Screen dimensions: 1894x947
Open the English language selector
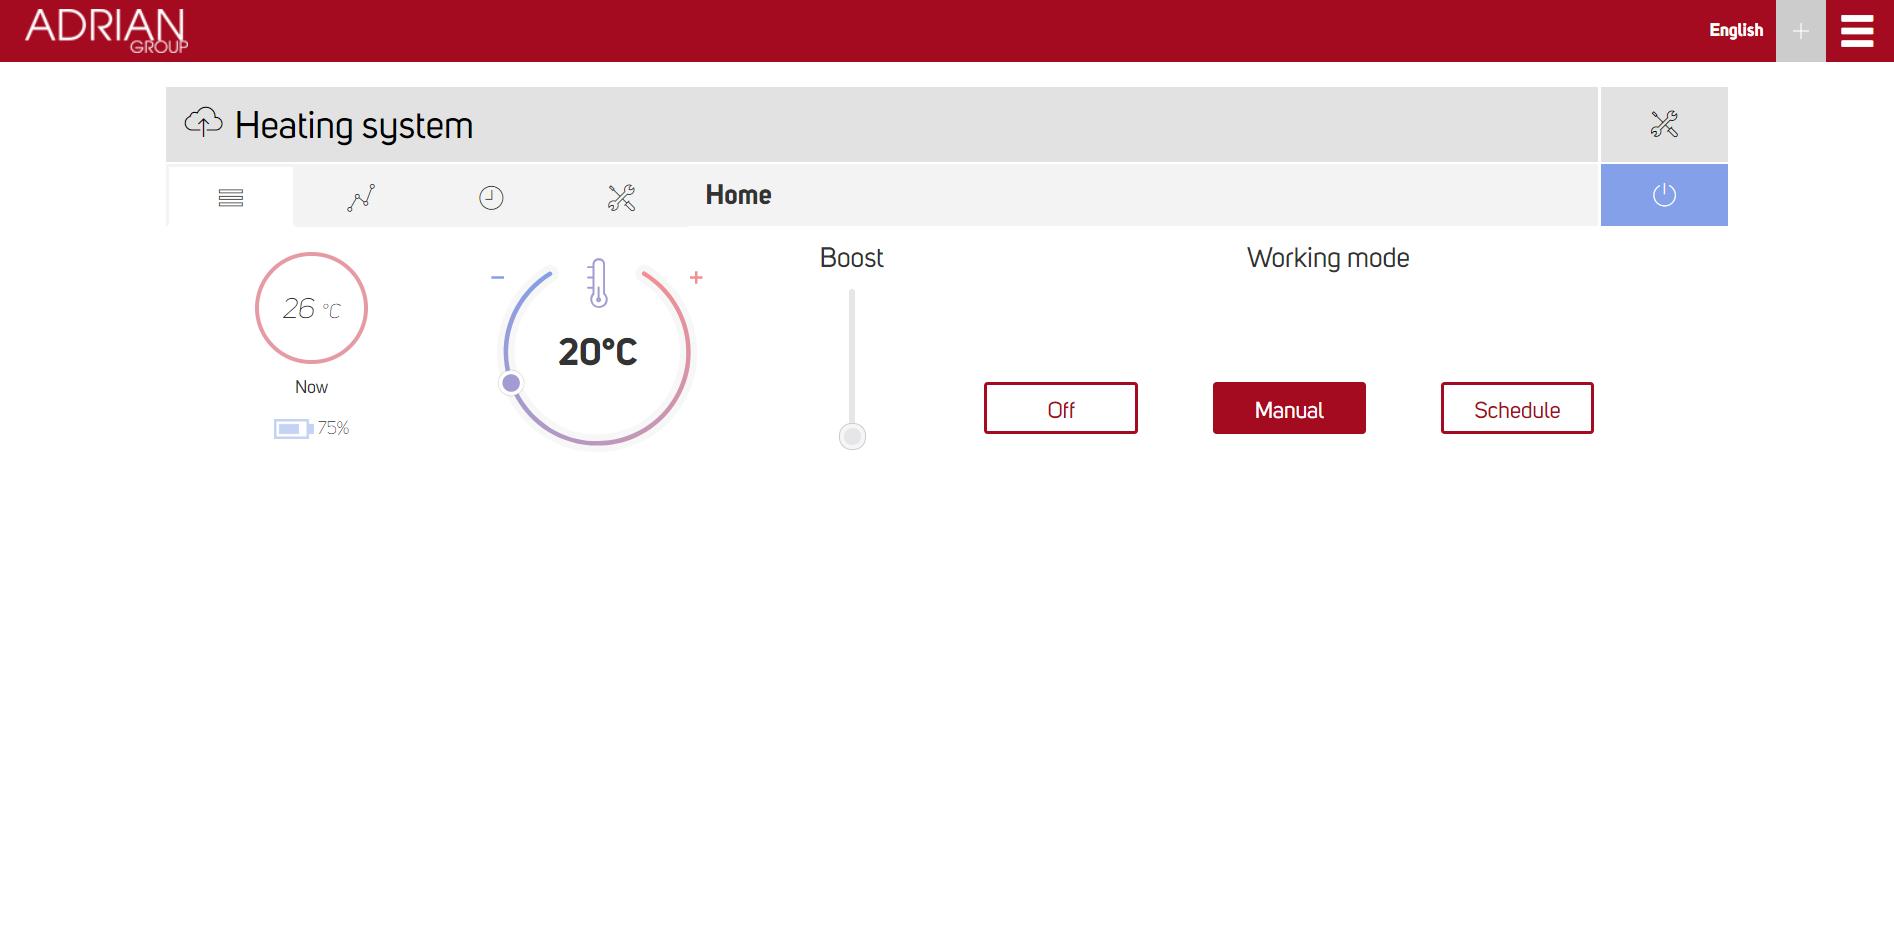tap(1736, 30)
